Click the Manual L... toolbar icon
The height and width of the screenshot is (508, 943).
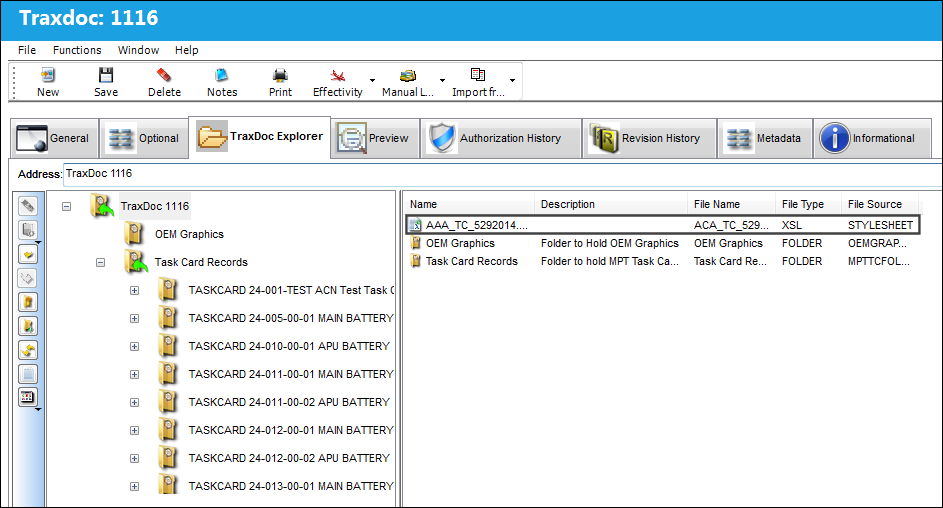pos(408,75)
